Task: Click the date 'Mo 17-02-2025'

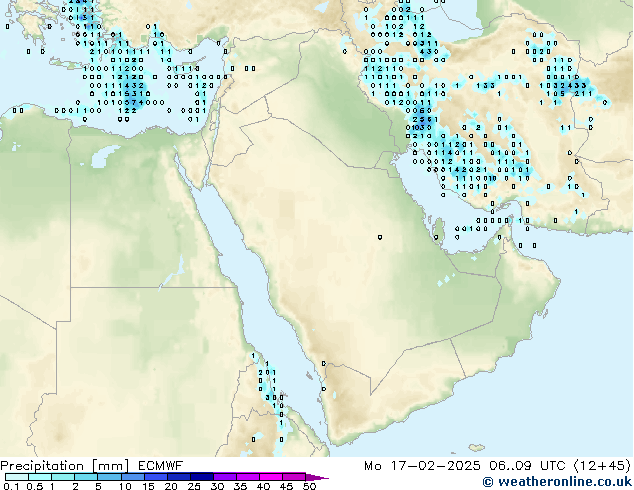Action: pyautogui.click(x=422, y=466)
